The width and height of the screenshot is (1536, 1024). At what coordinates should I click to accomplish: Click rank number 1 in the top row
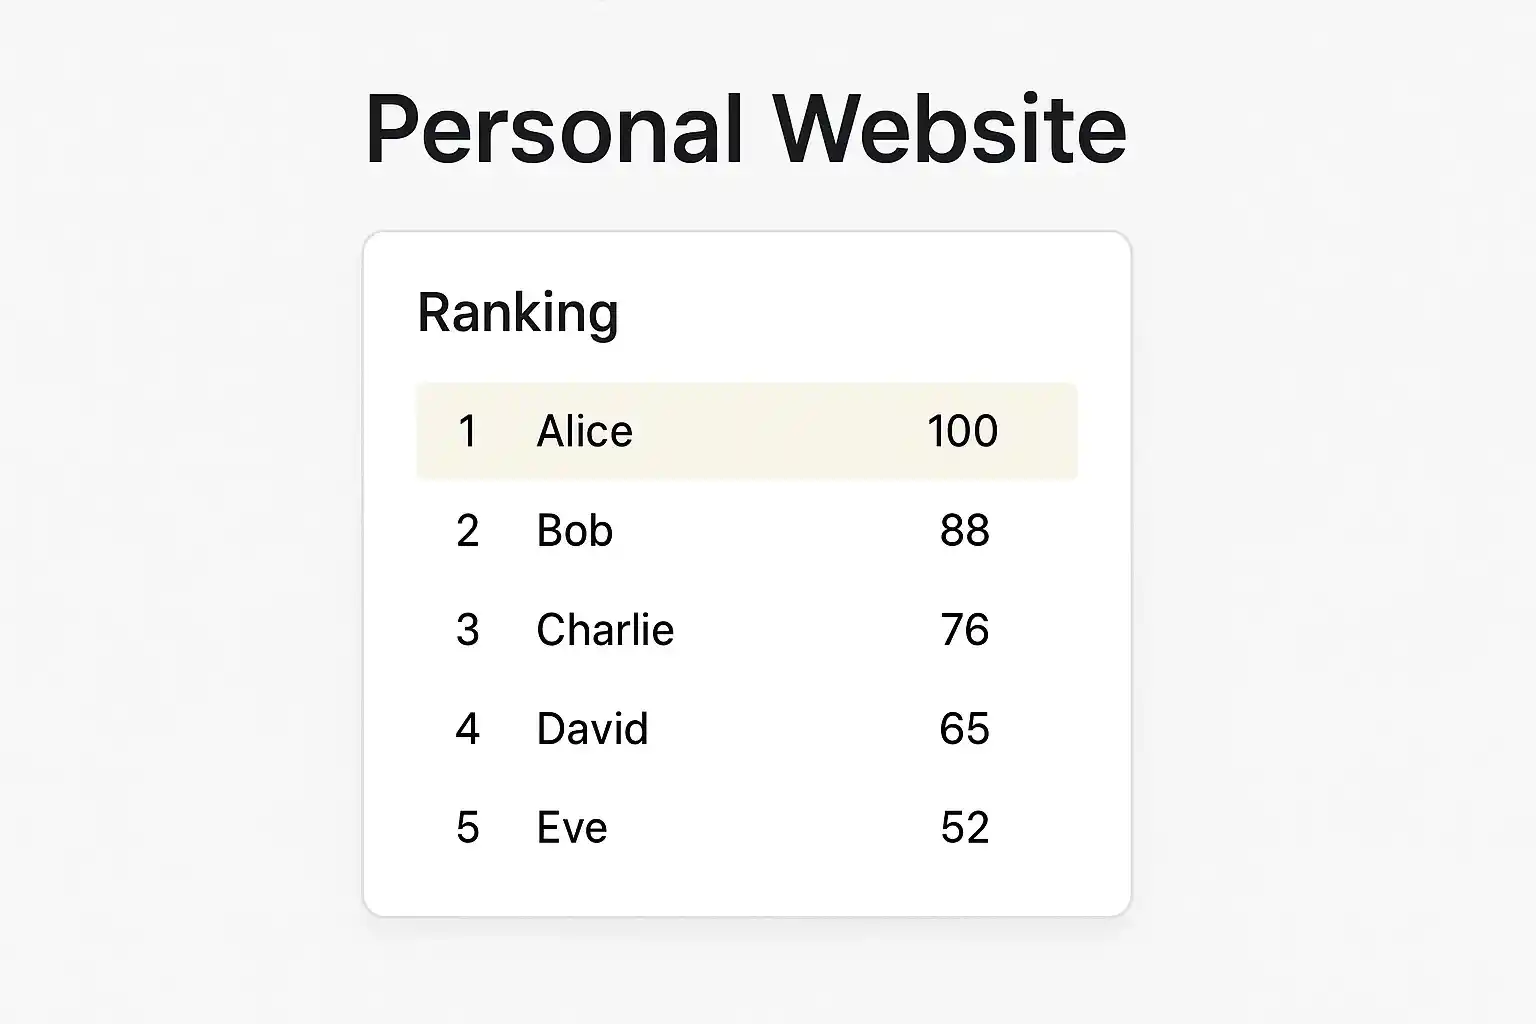467,431
